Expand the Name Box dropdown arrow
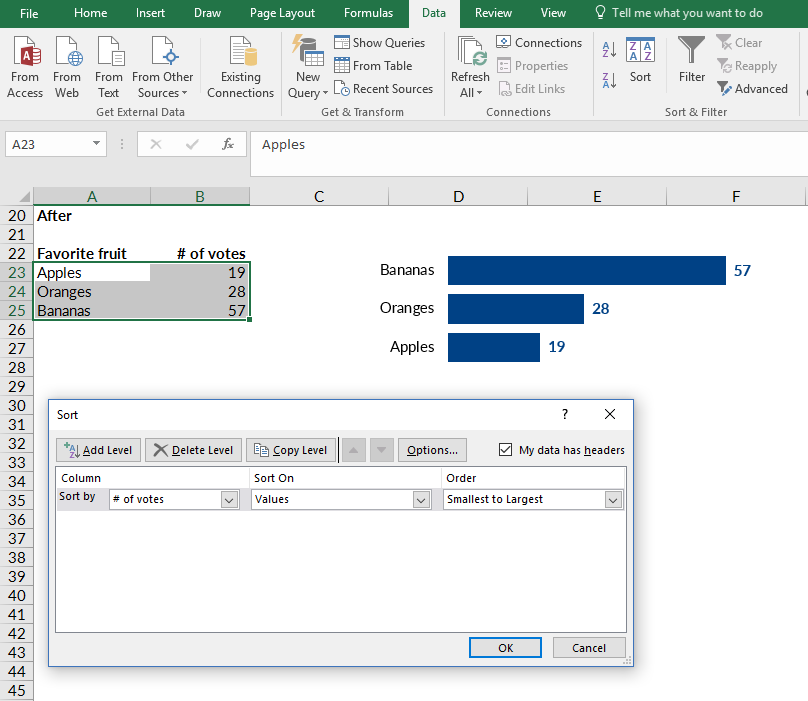 [x=97, y=144]
